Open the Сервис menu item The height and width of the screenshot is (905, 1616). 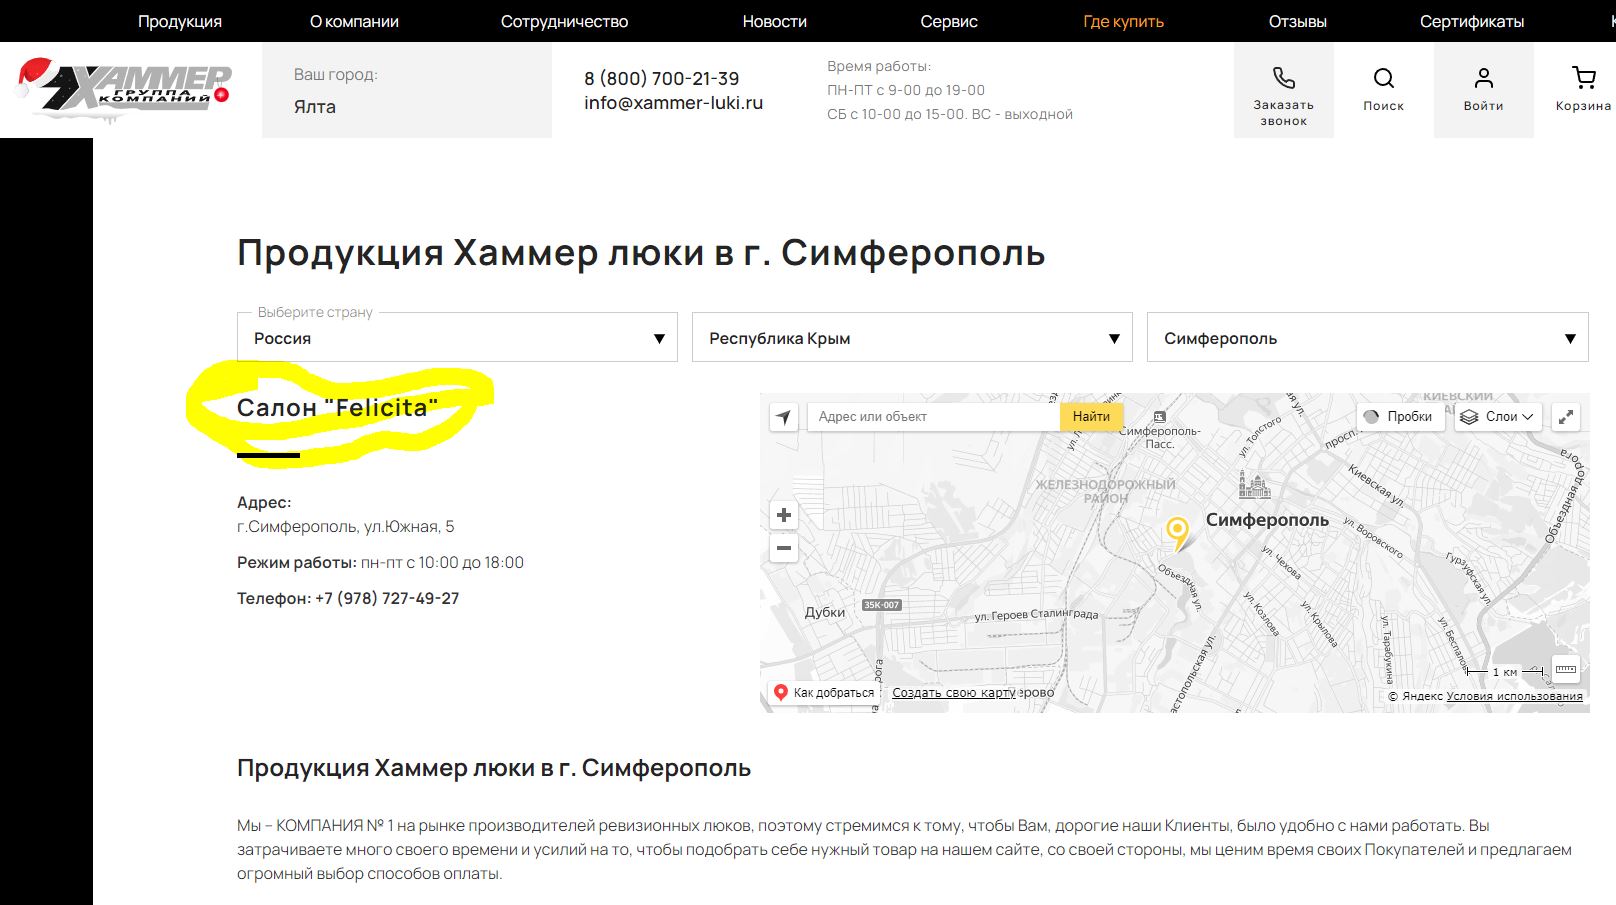[x=949, y=21]
